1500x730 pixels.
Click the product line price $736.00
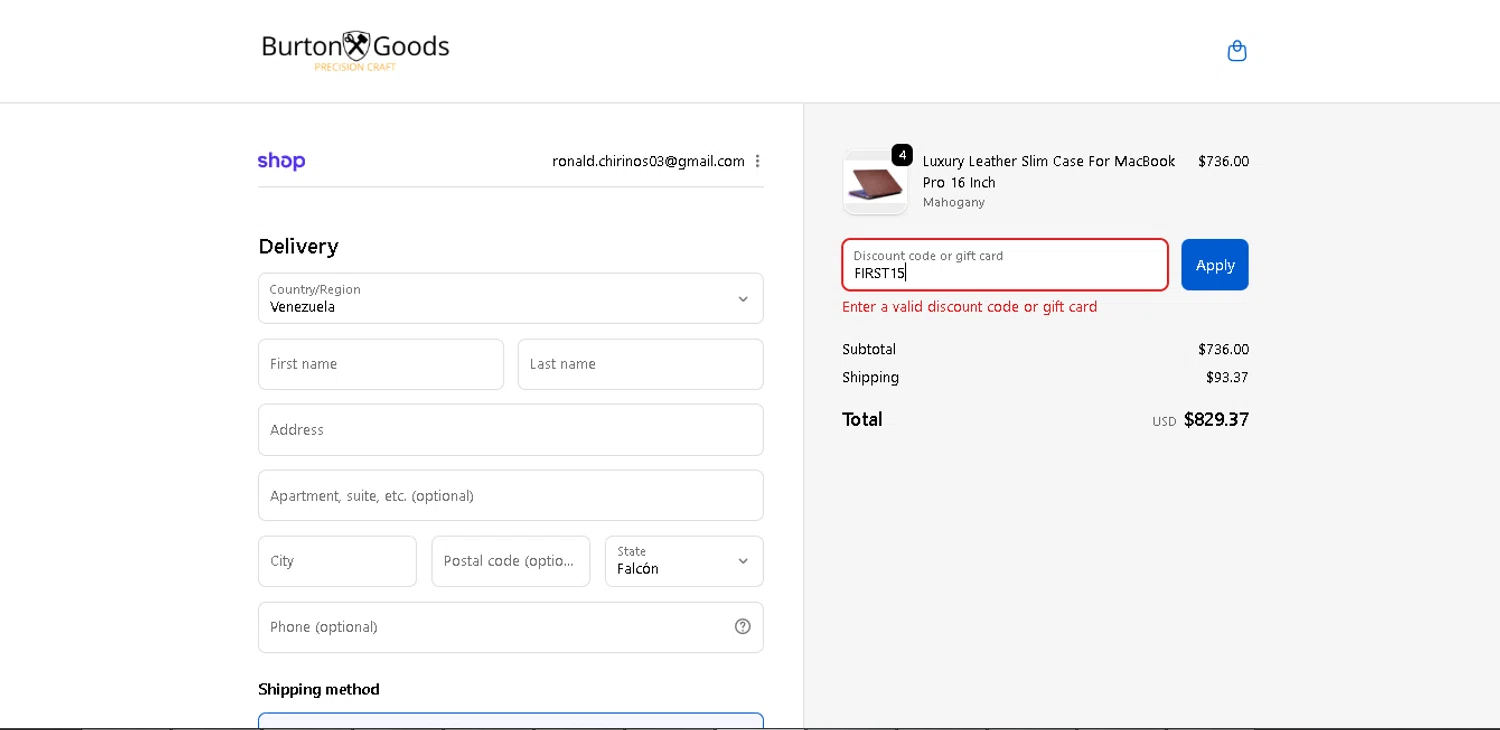click(1223, 161)
